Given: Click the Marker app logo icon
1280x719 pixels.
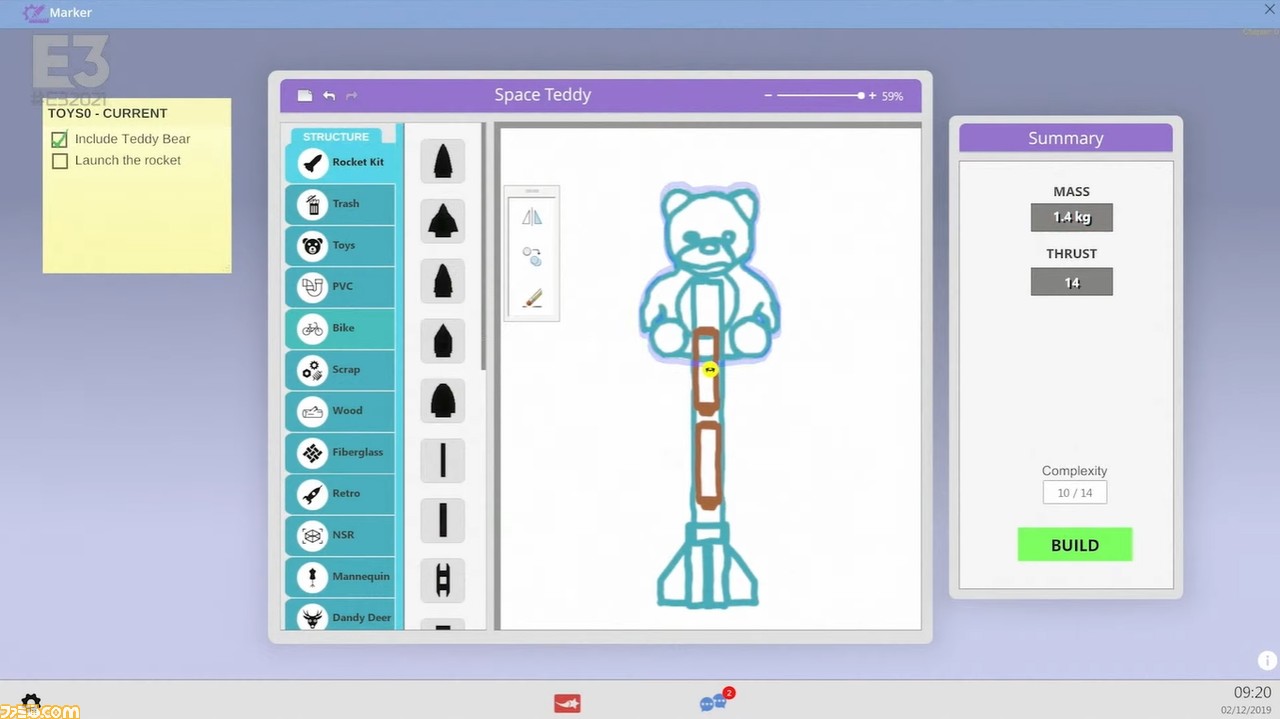Looking at the screenshot, I should coord(34,13).
